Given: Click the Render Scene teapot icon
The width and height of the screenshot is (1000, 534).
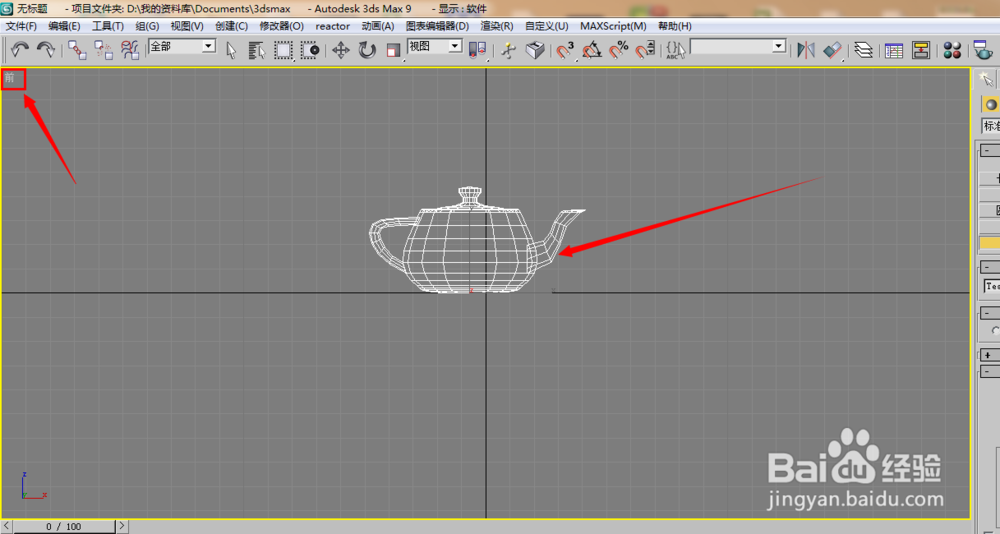Looking at the screenshot, I should 983,50.
